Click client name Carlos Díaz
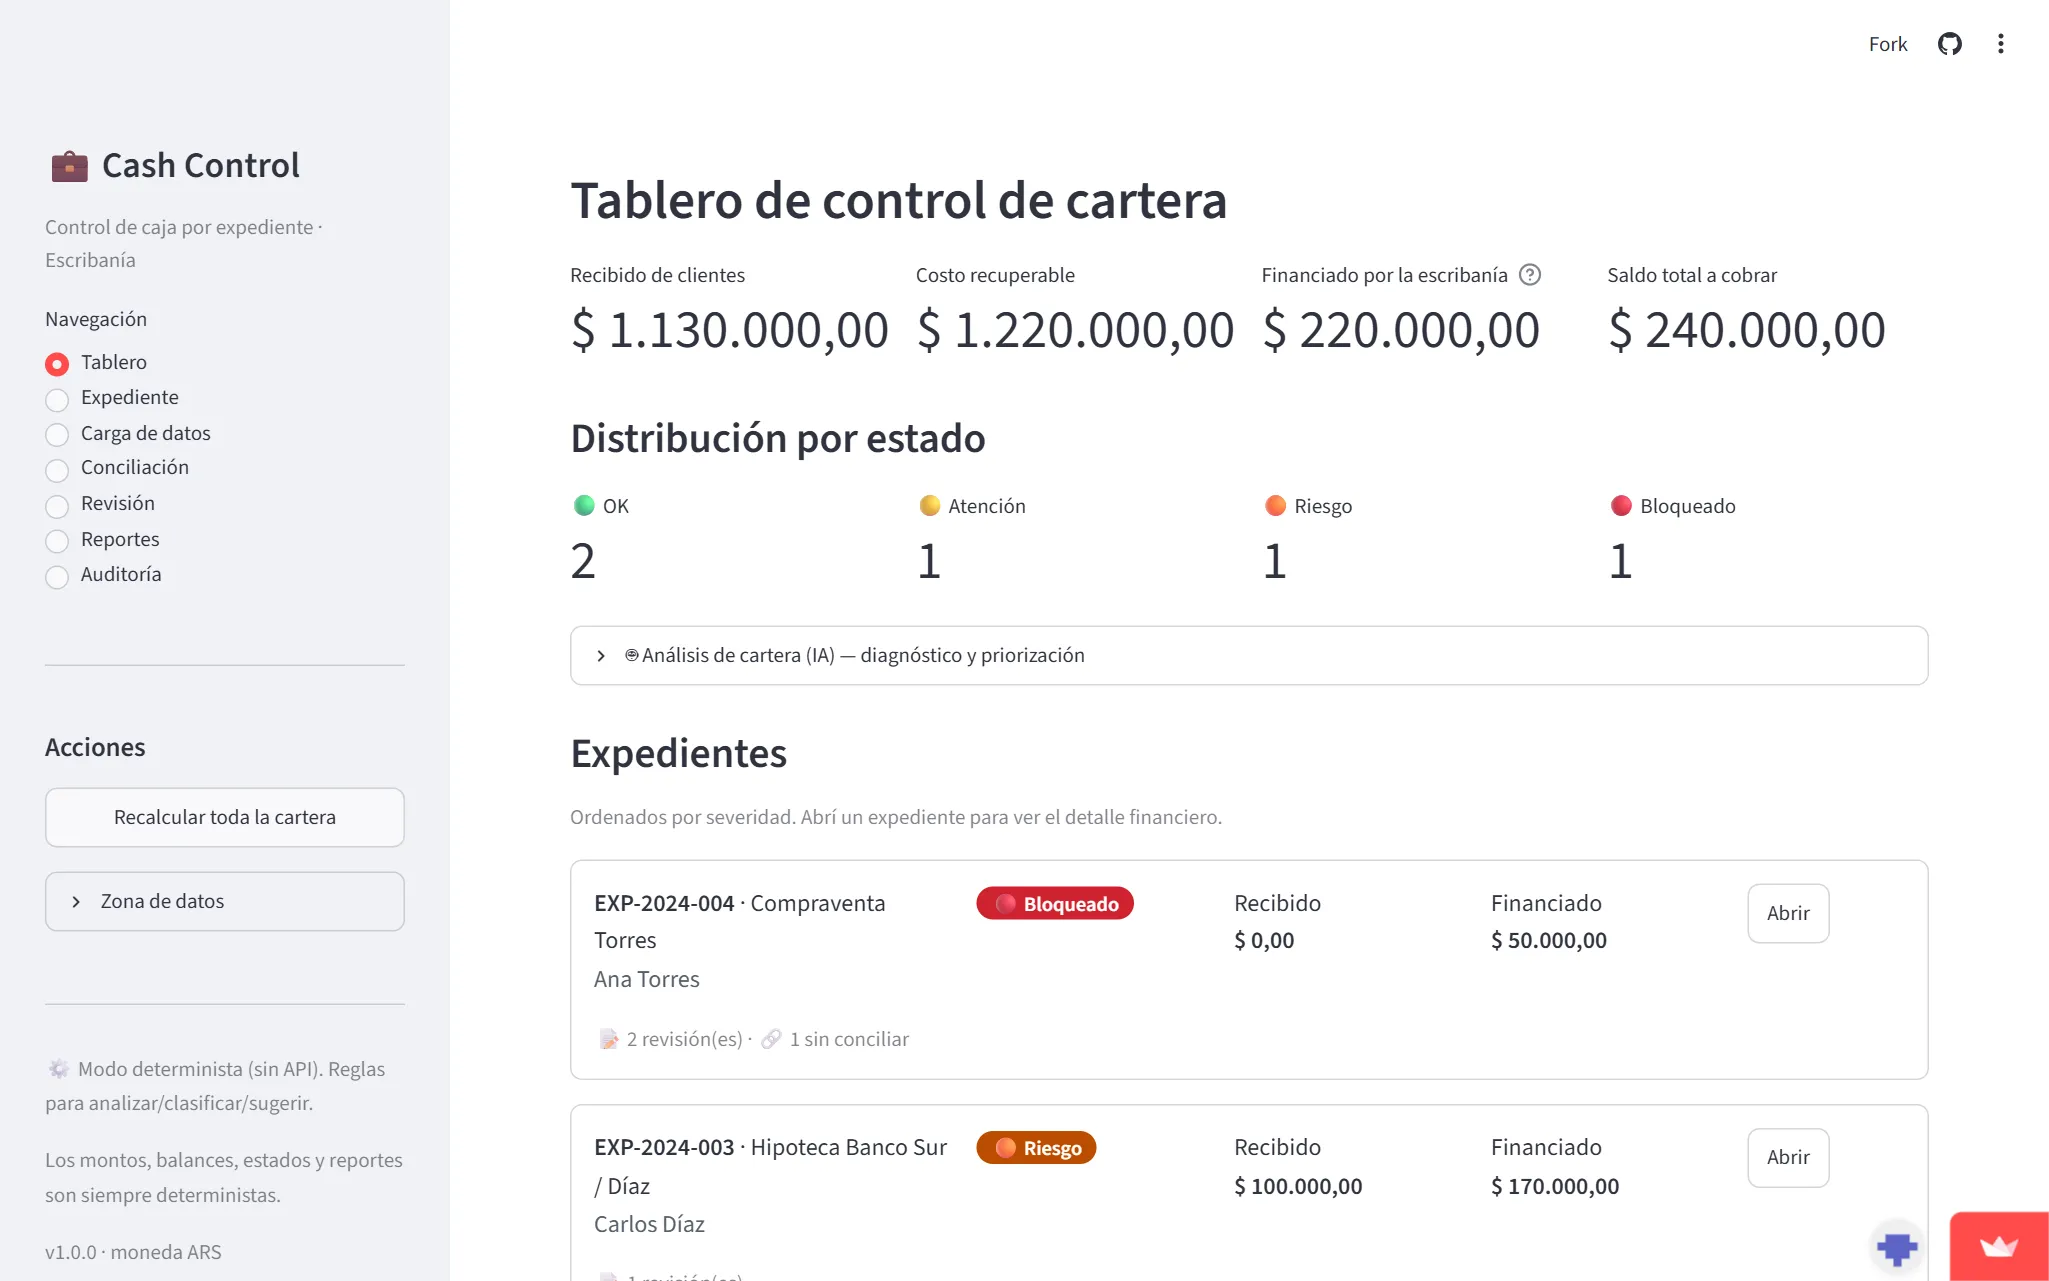Screen dimensions: 2049x1281 coord(649,1225)
